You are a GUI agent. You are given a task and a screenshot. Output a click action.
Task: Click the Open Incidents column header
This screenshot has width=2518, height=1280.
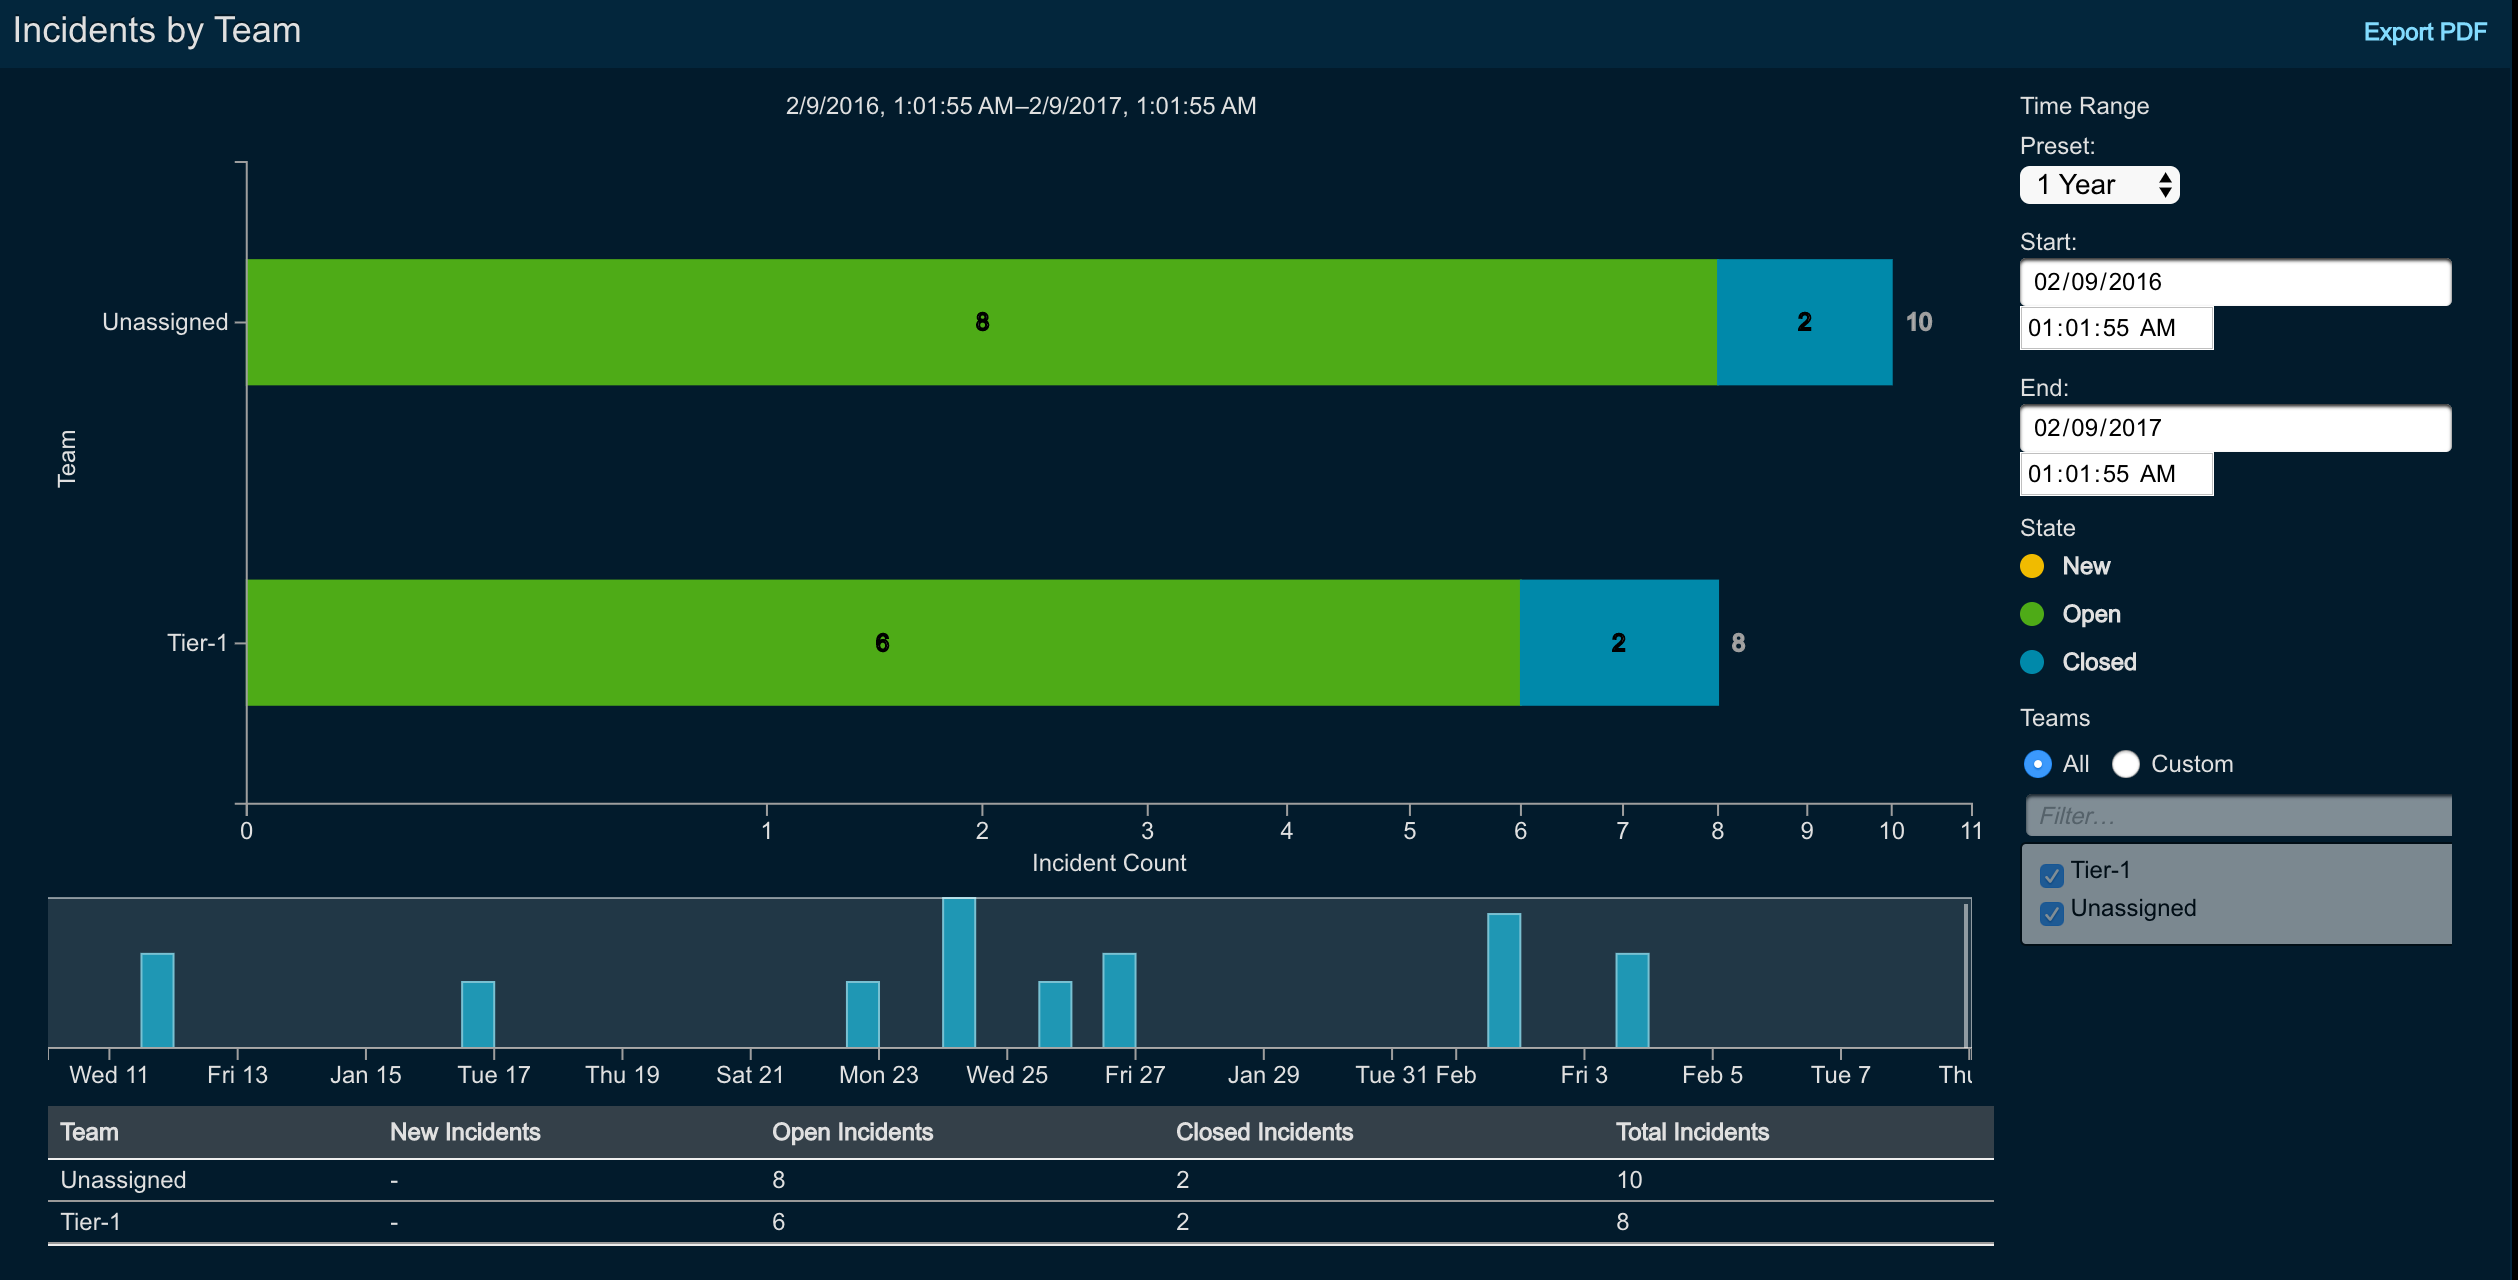pyautogui.click(x=852, y=1132)
